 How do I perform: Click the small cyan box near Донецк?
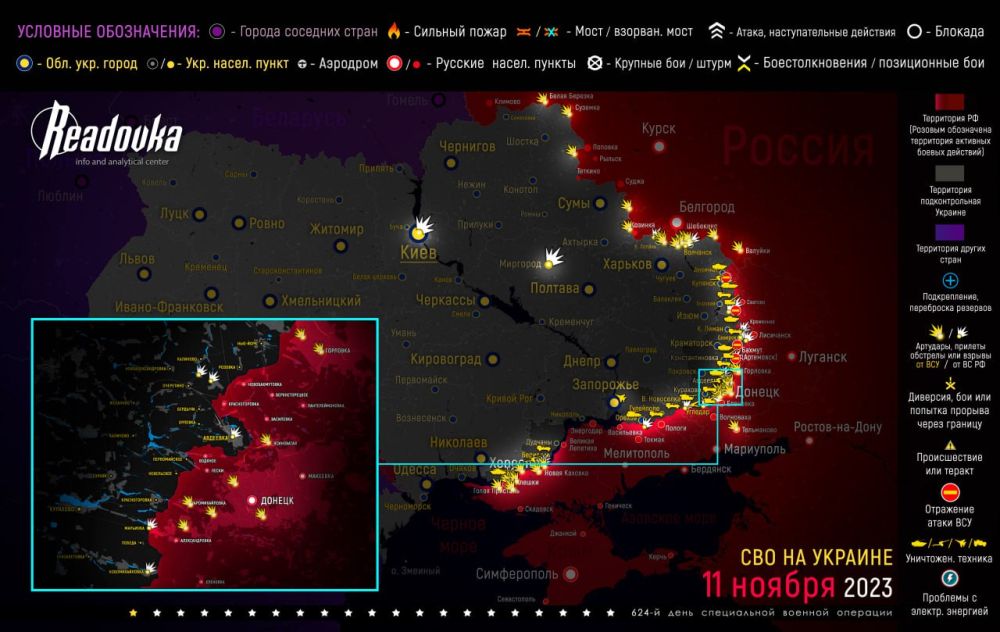(x=721, y=386)
